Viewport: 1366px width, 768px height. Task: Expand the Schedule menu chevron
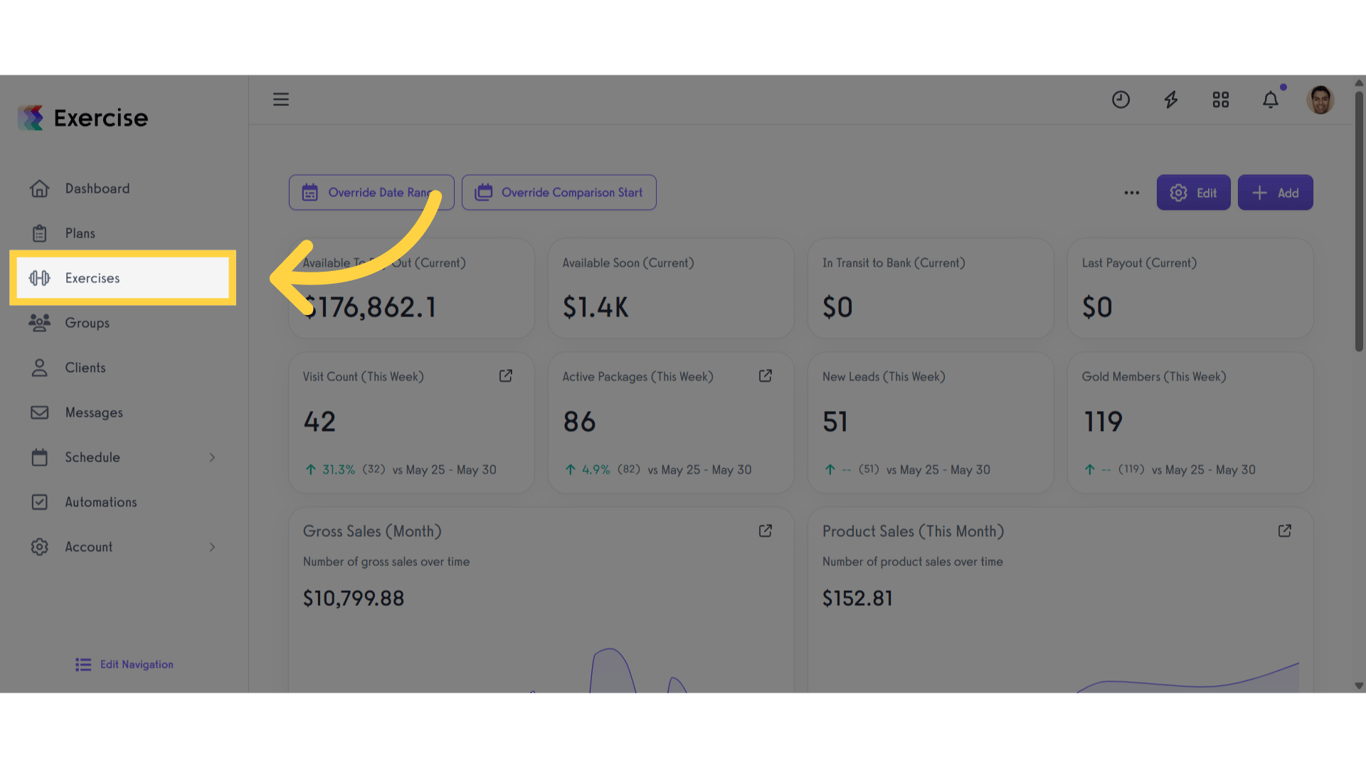click(x=212, y=457)
